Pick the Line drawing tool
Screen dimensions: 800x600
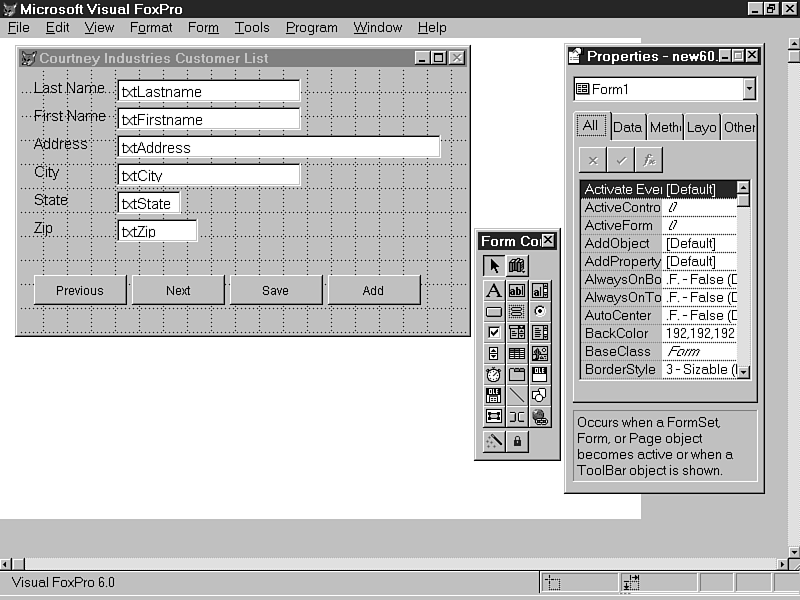point(516,396)
